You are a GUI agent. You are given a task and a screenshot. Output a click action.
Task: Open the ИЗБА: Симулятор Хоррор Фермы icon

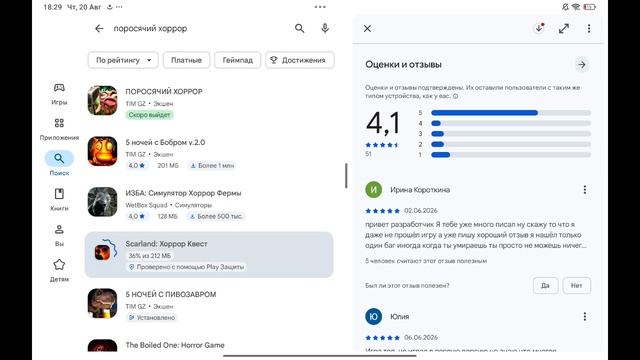tap(102, 202)
